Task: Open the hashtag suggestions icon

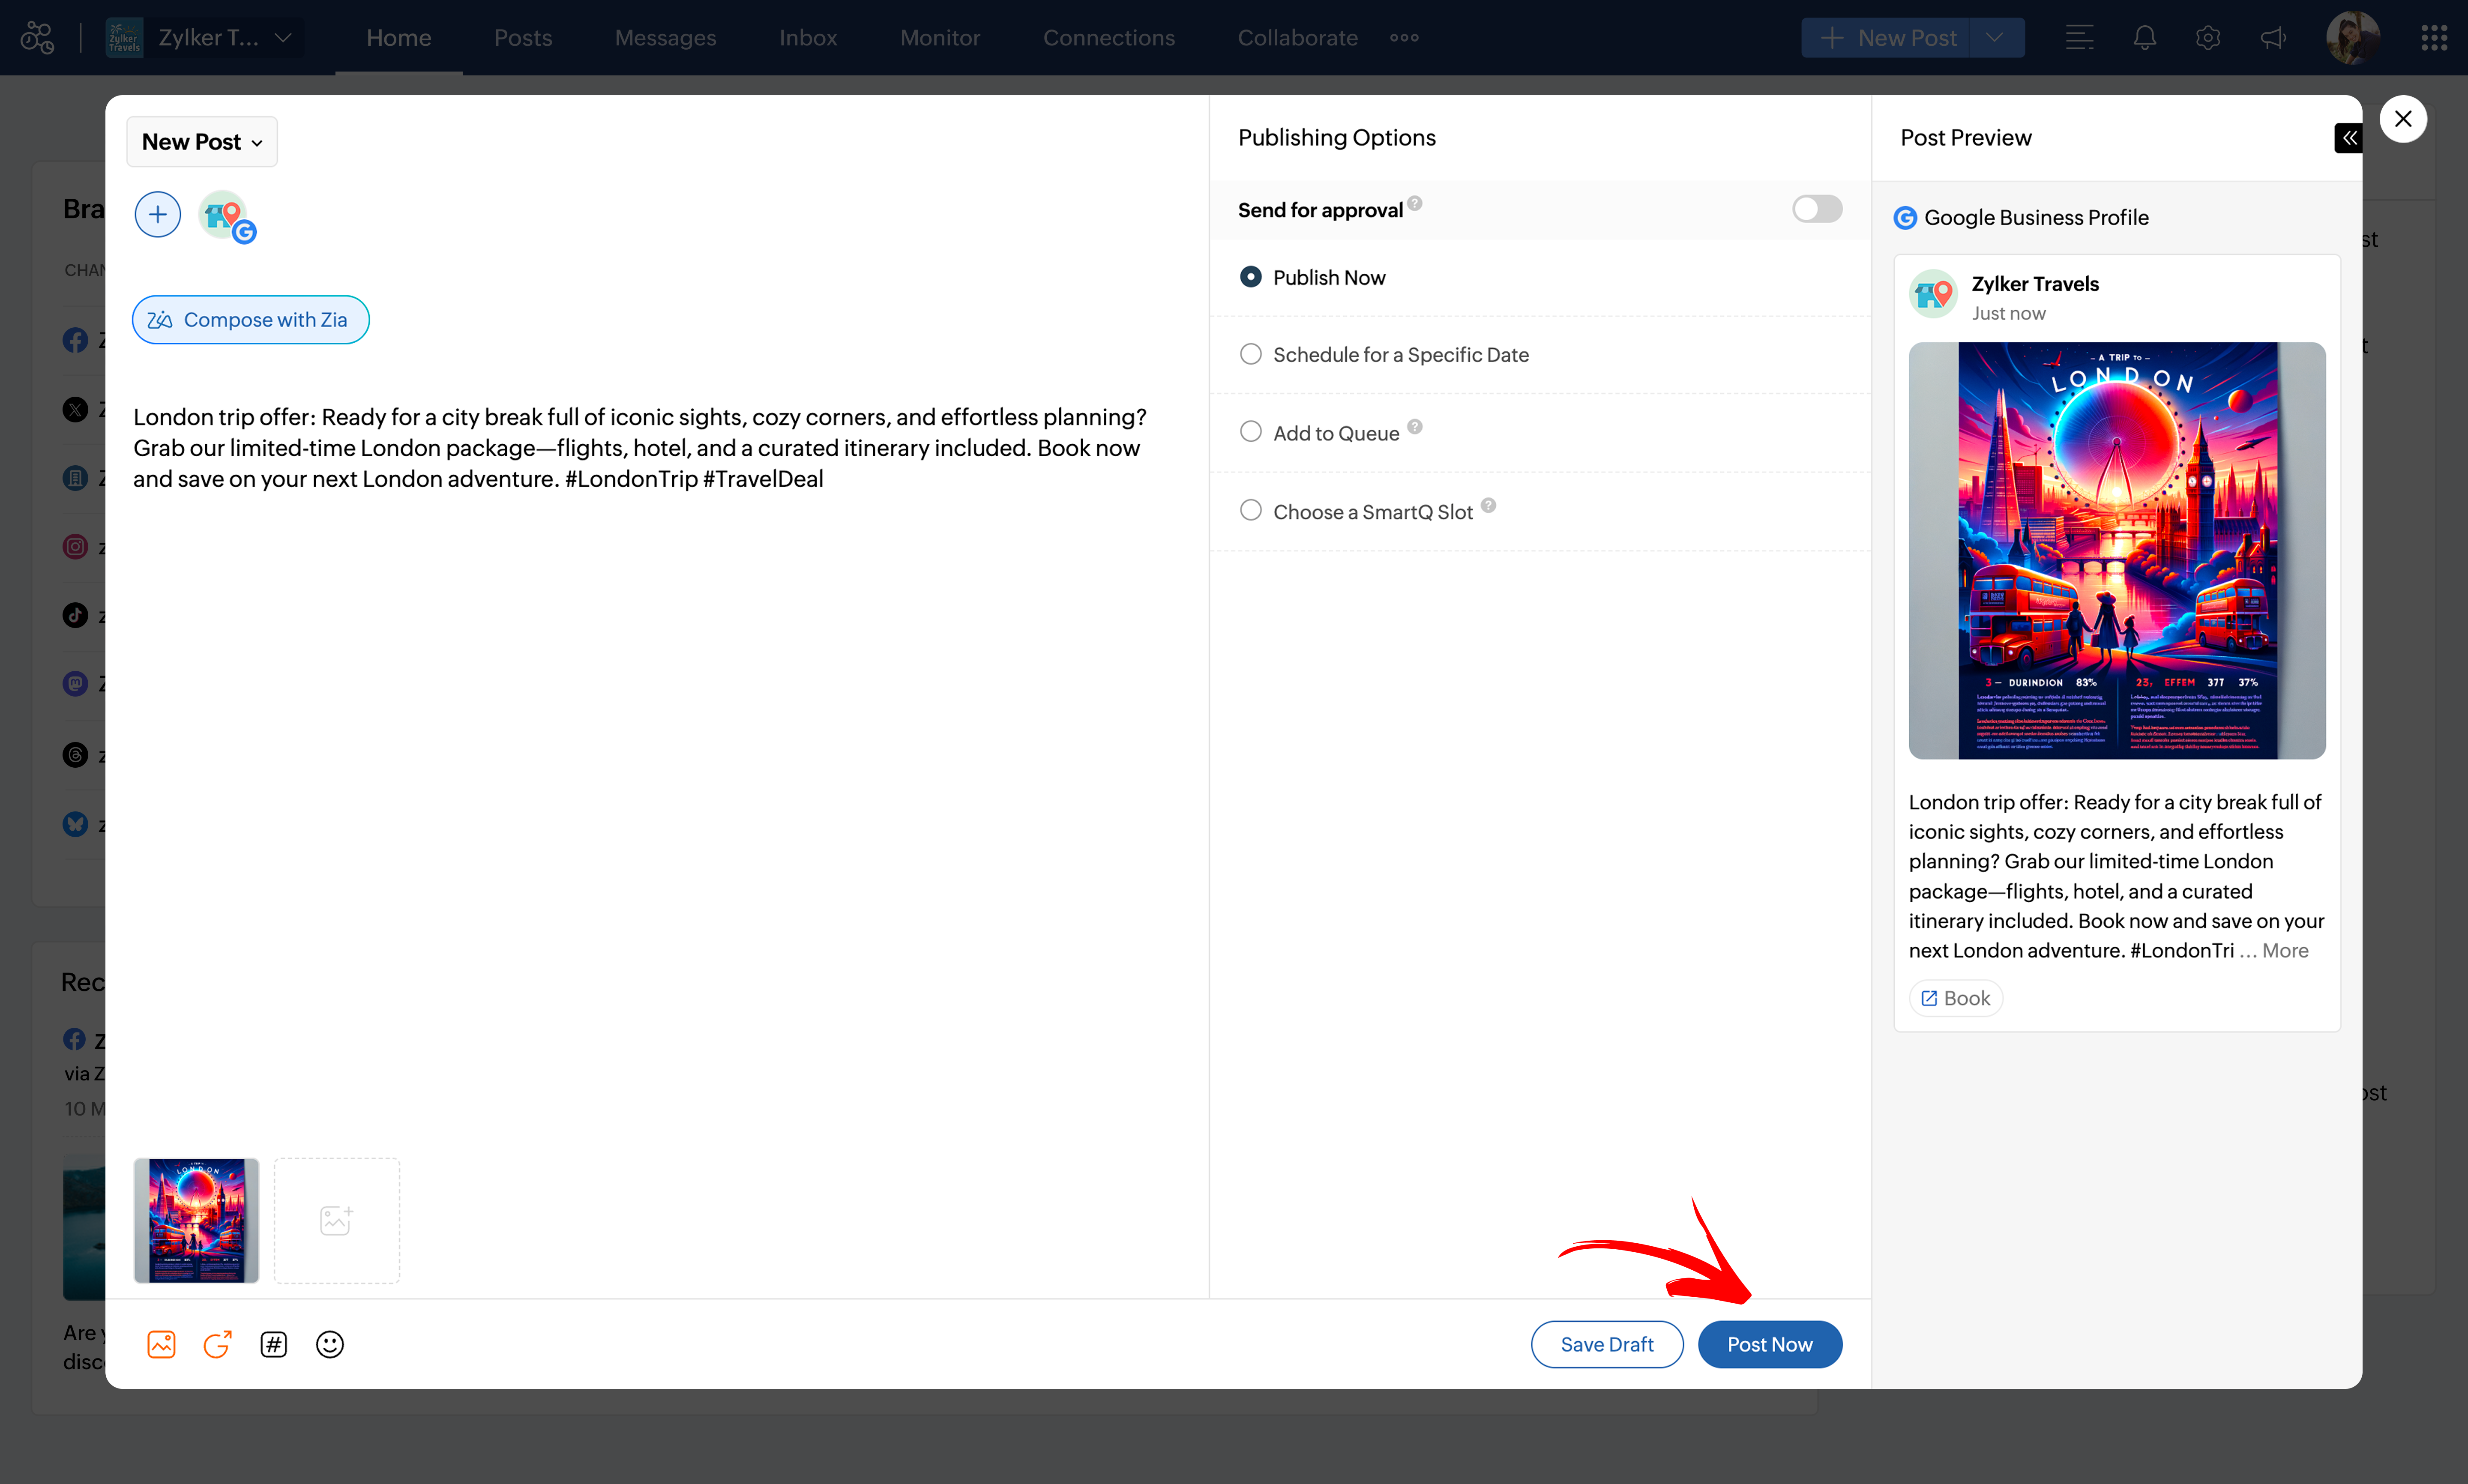Action: (x=273, y=1344)
